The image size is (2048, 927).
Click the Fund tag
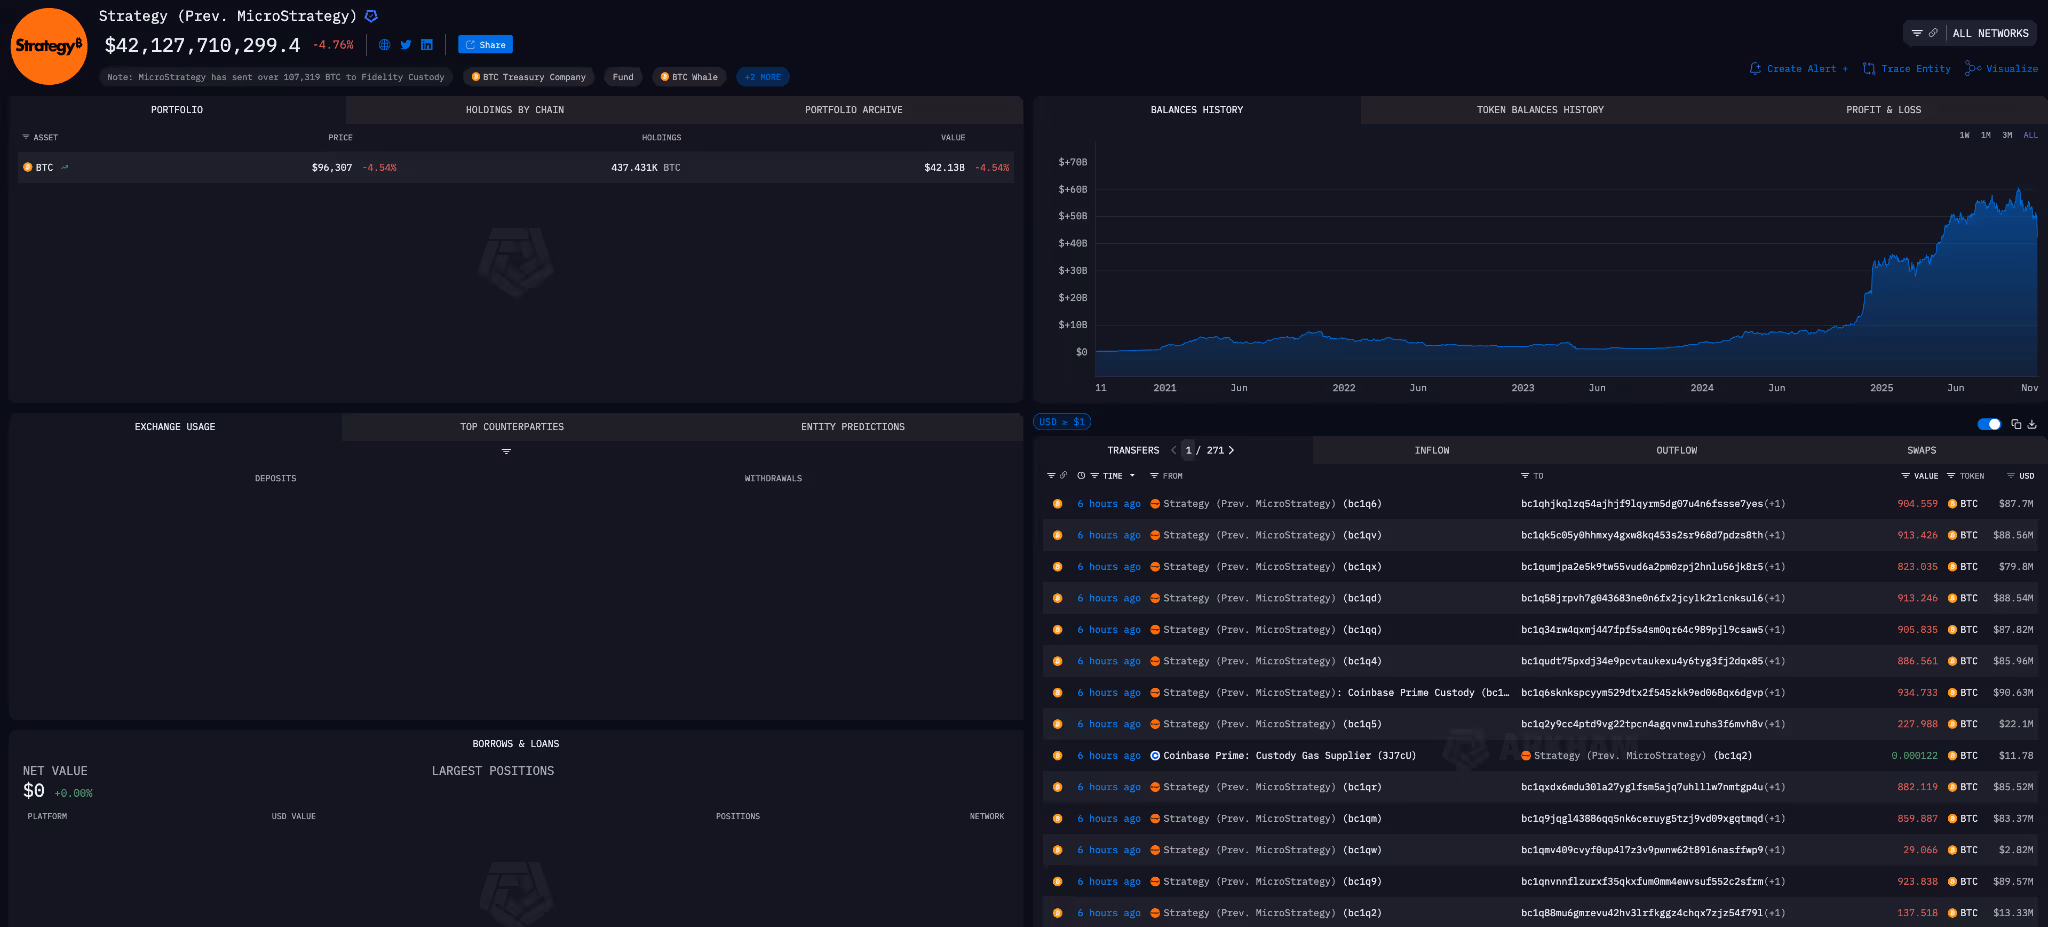coord(623,77)
